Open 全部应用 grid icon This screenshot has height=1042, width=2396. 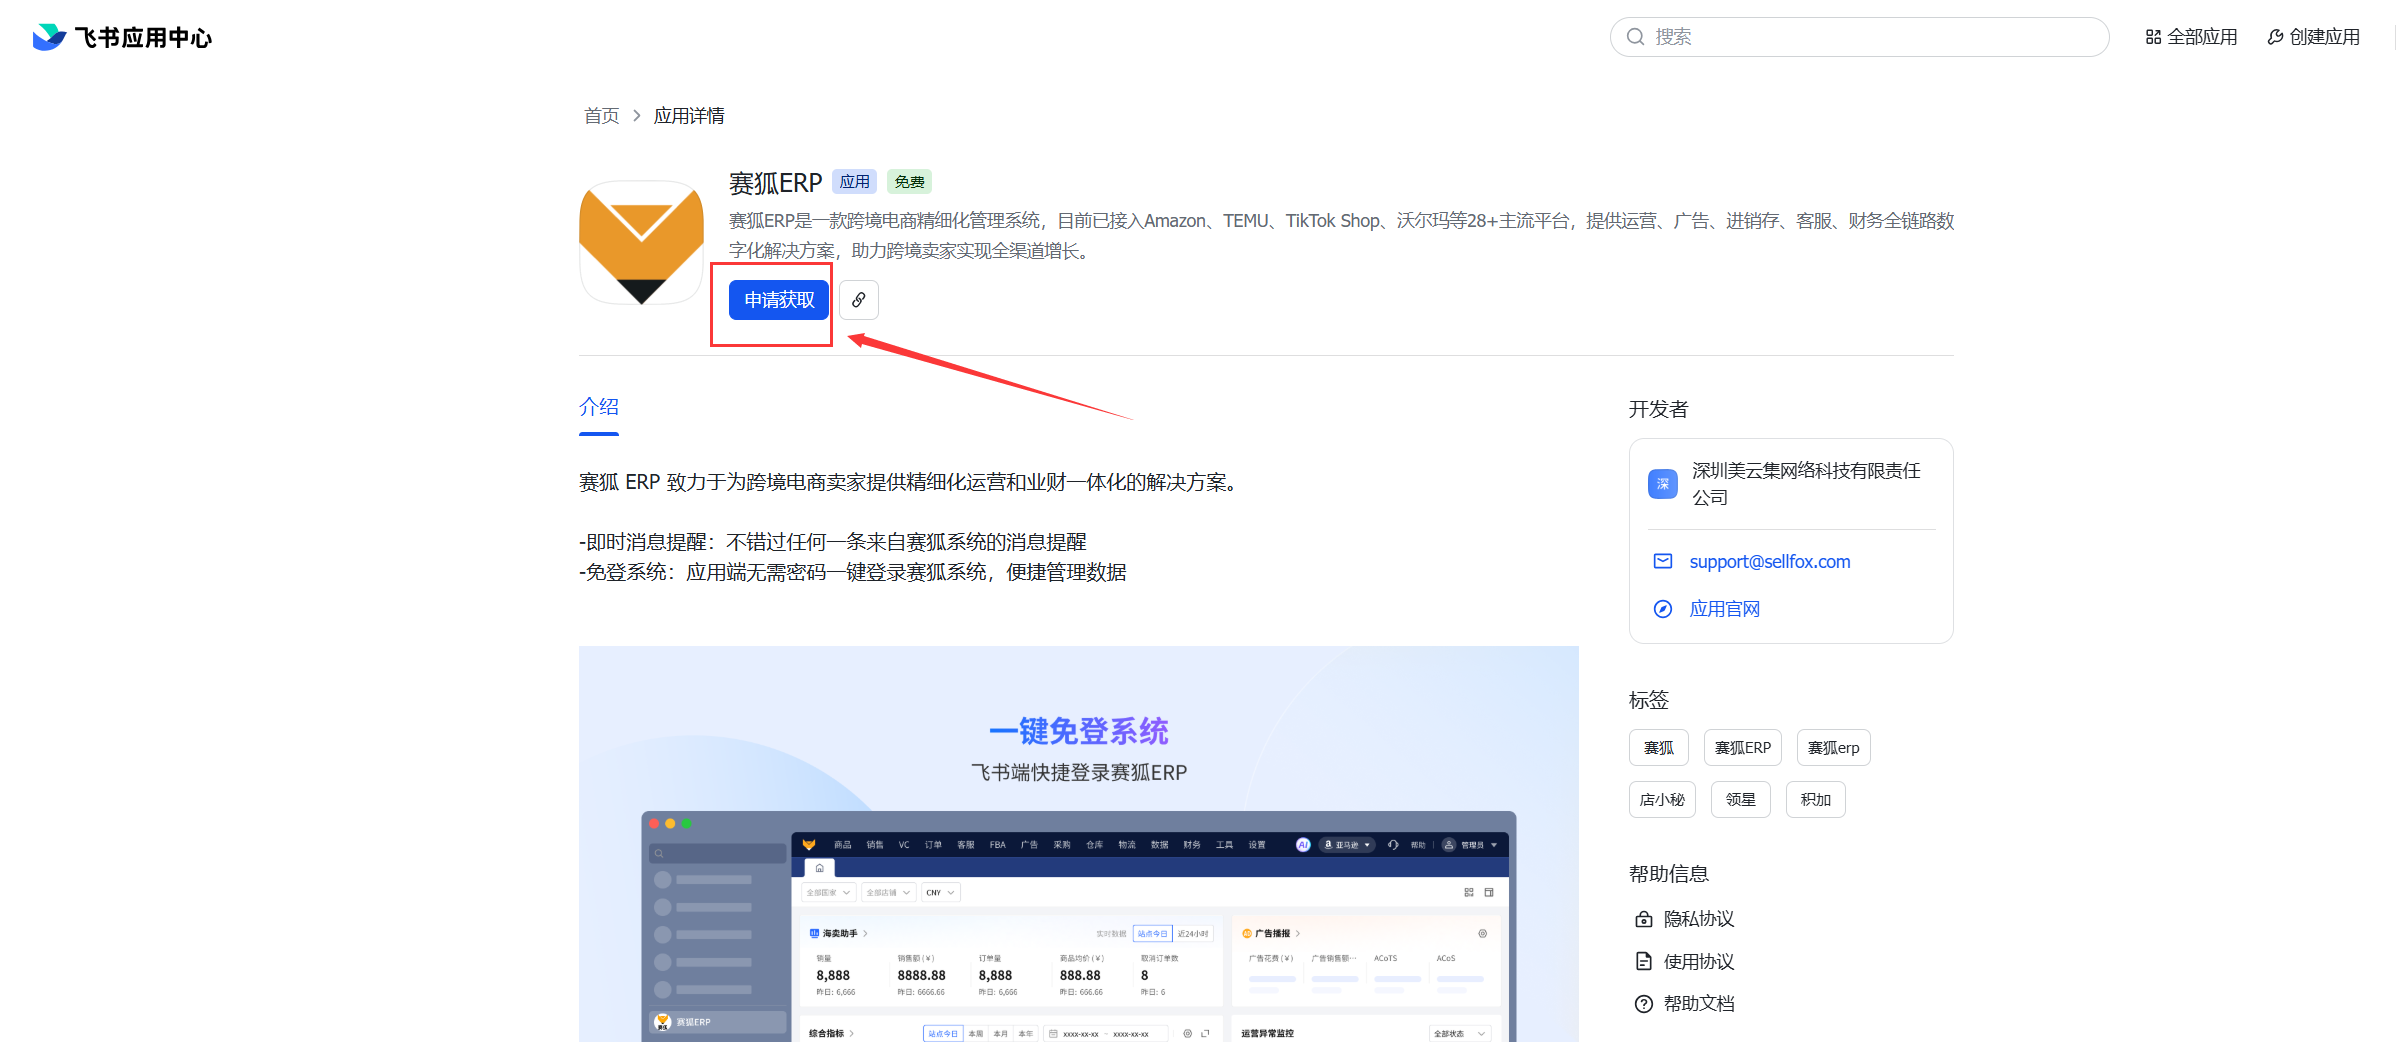pos(2153,37)
